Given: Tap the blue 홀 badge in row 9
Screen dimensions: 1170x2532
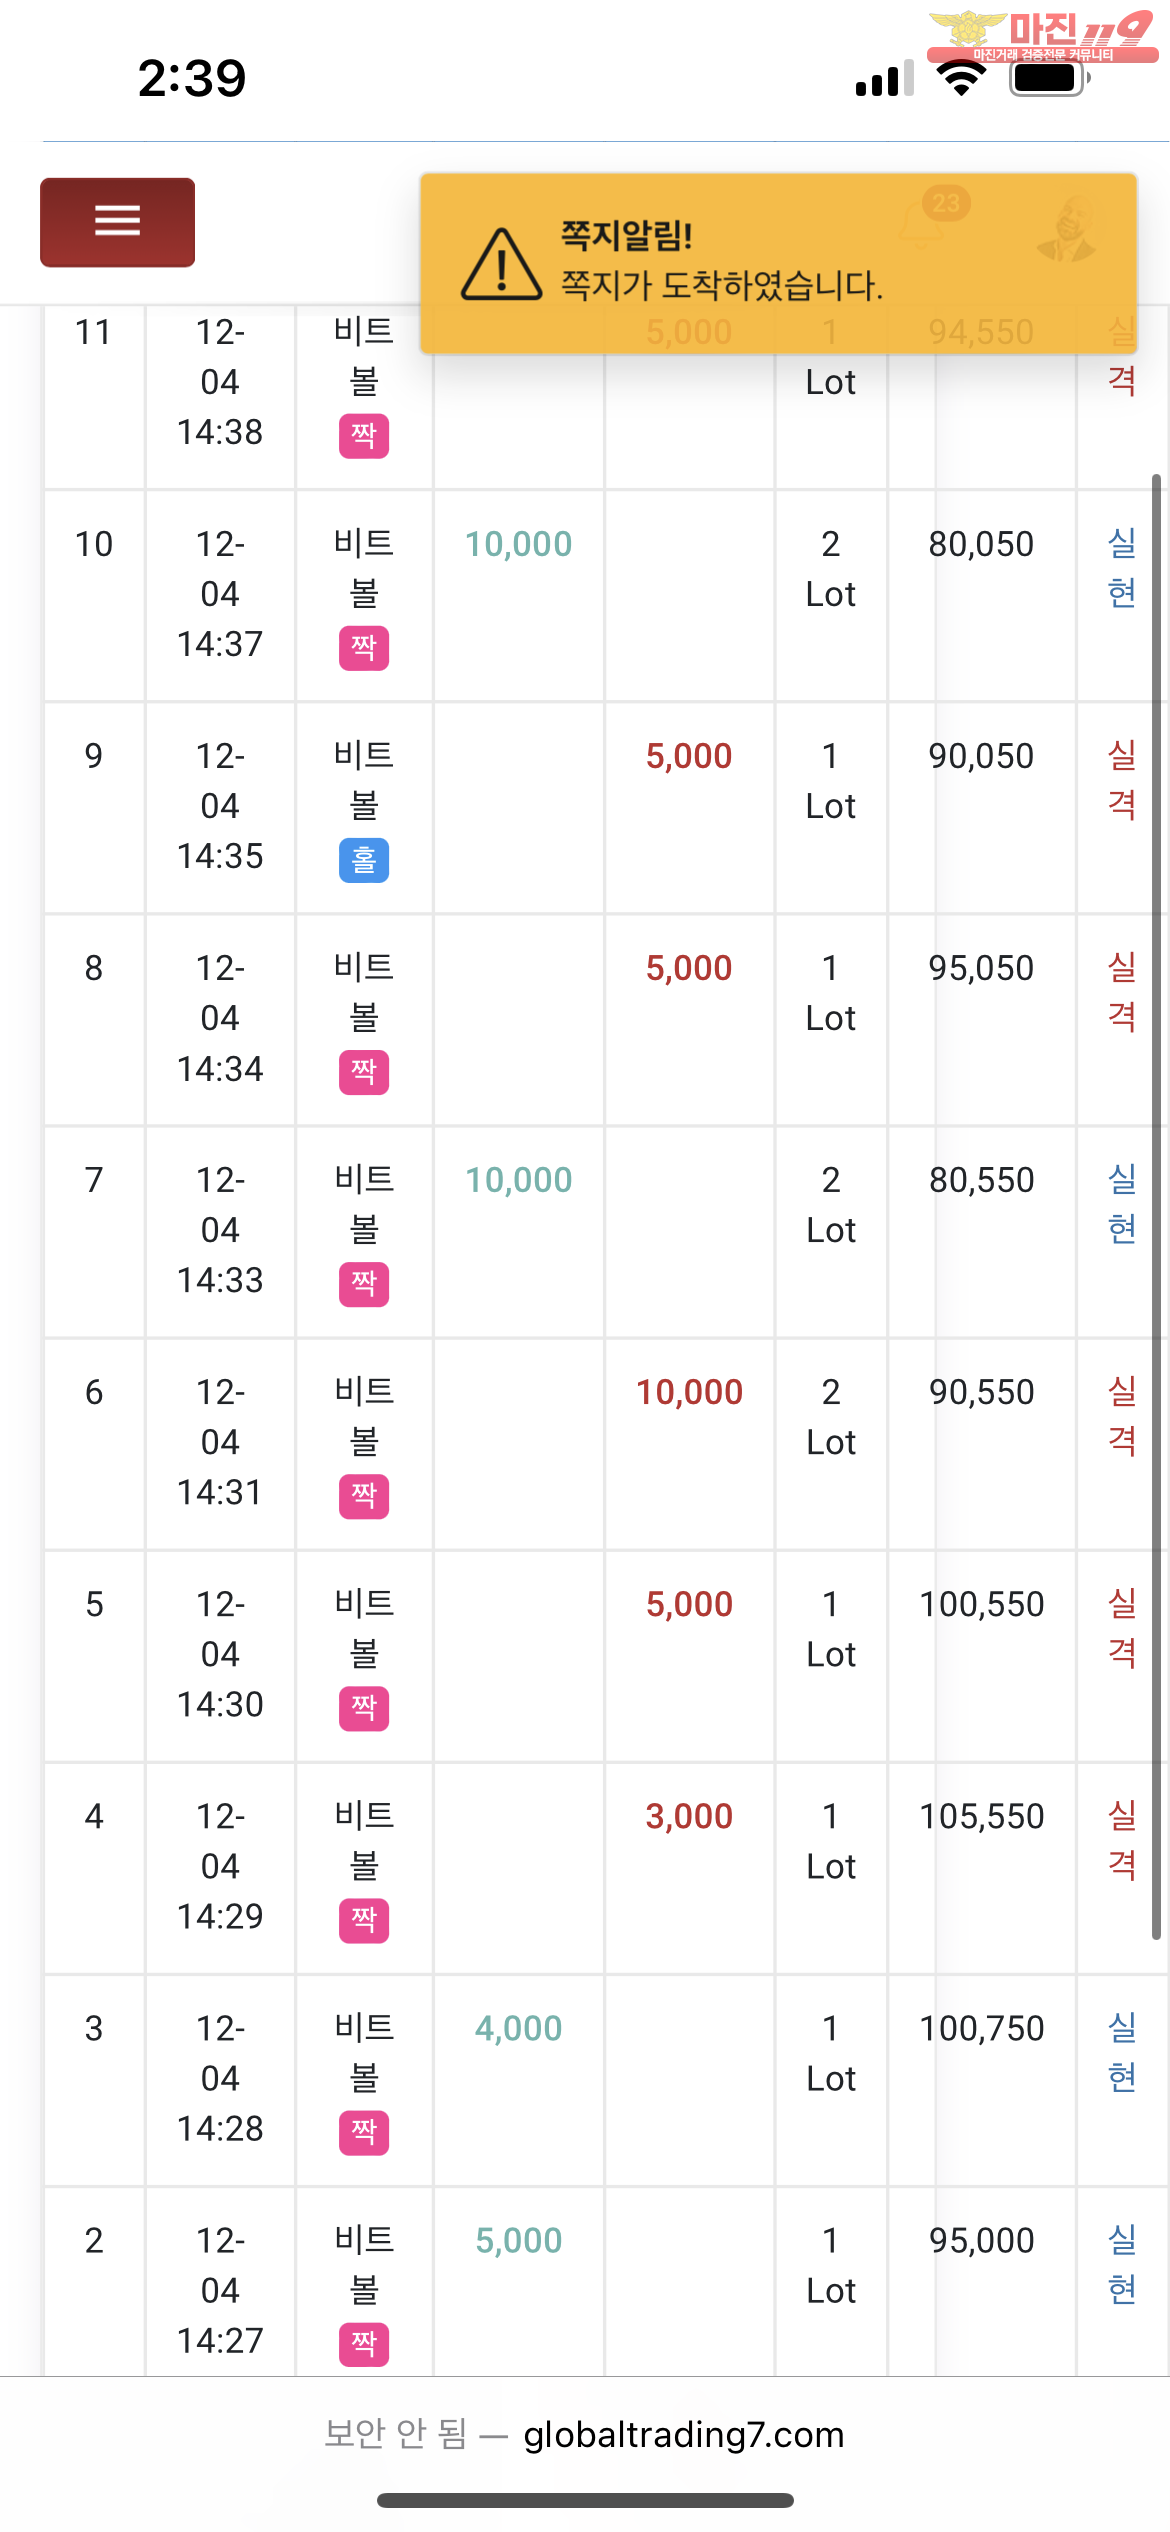Looking at the screenshot, I should [364, 860].
